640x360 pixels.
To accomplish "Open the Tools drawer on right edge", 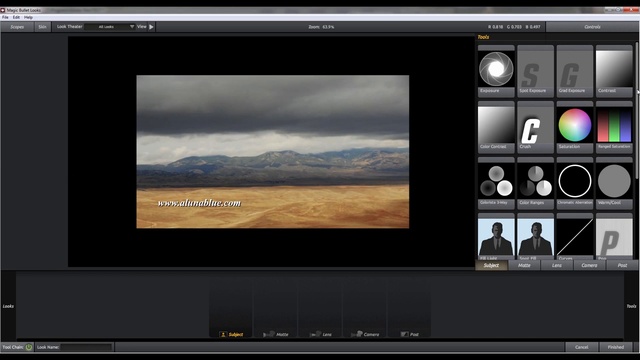I will [x=631, y=306].
